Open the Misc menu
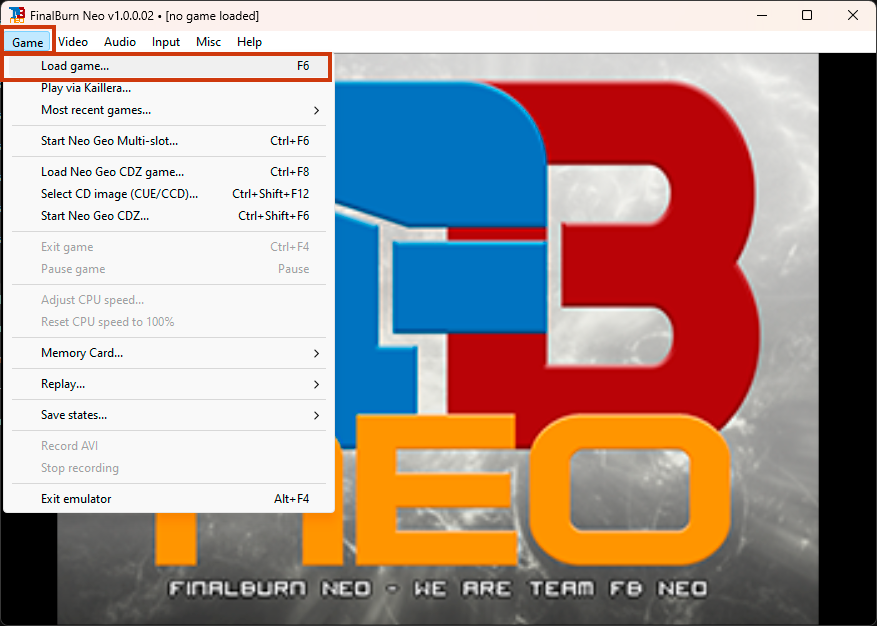 pos(208,42)
